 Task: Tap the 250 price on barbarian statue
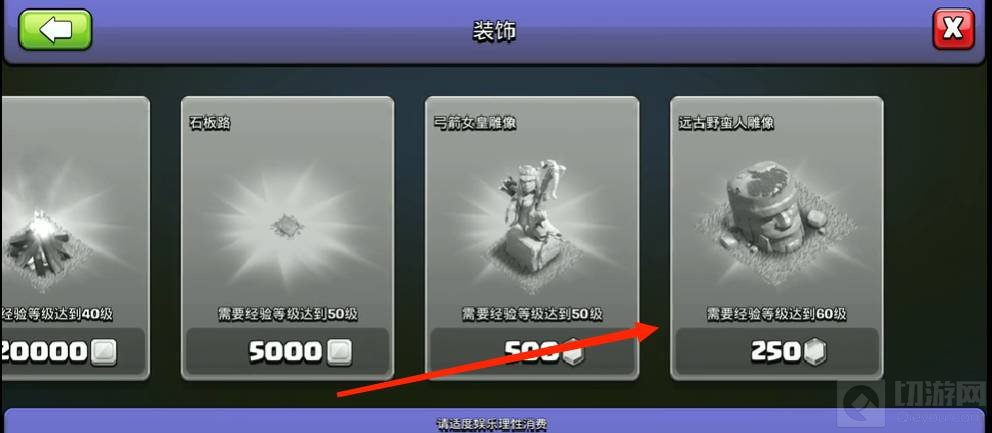777,352
